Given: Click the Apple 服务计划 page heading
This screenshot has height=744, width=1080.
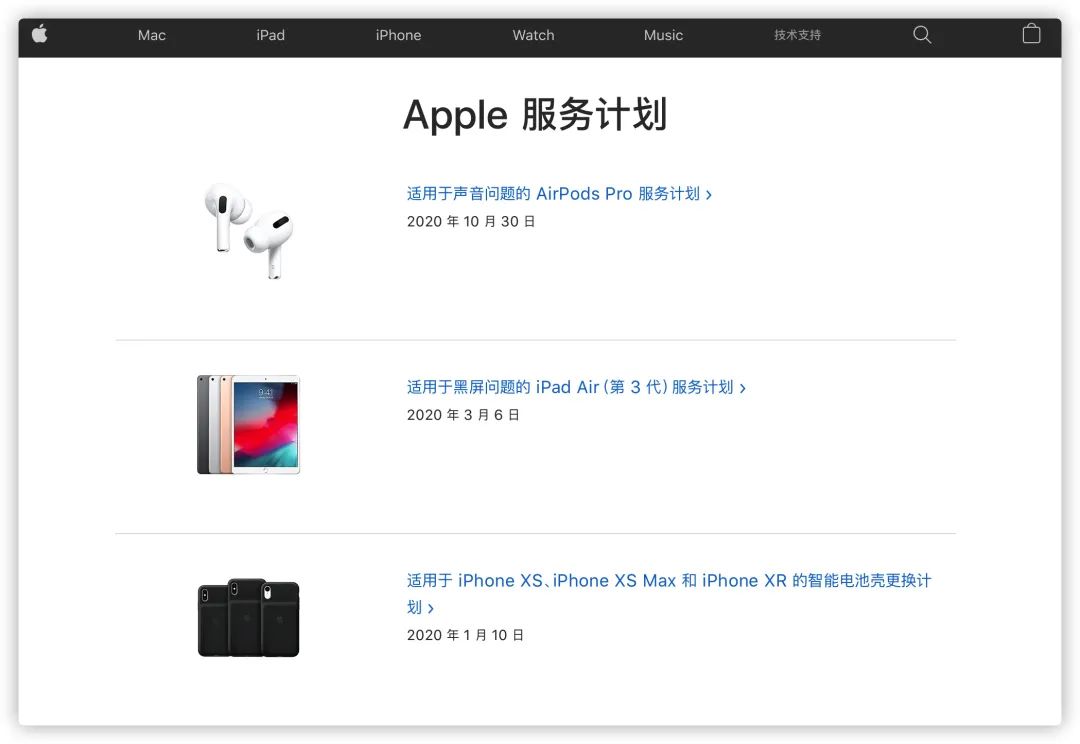Looking at the screenshot, I should click(535, 114).
